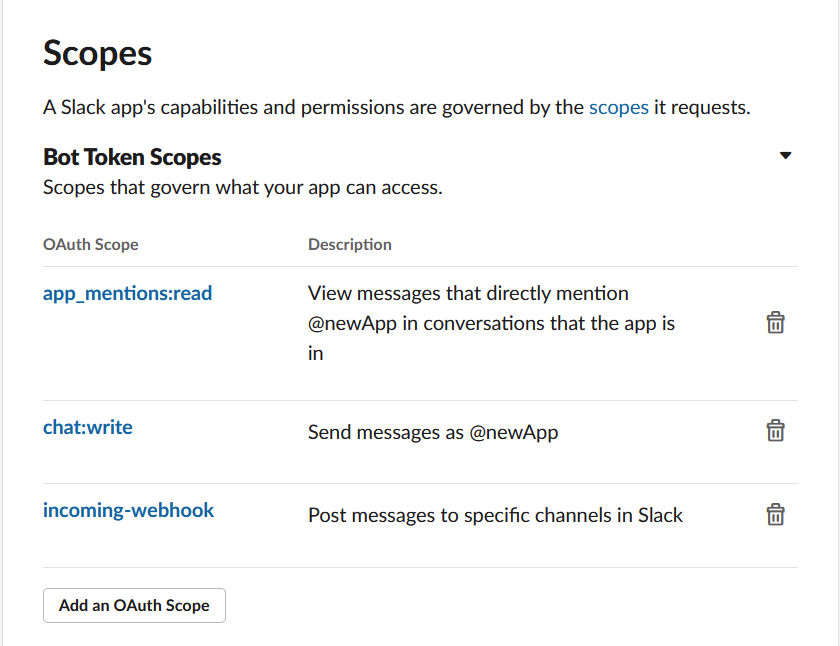
Task: Click the trash icon beside the top scope
Action: pyautogui.click(x=775, y=322)
